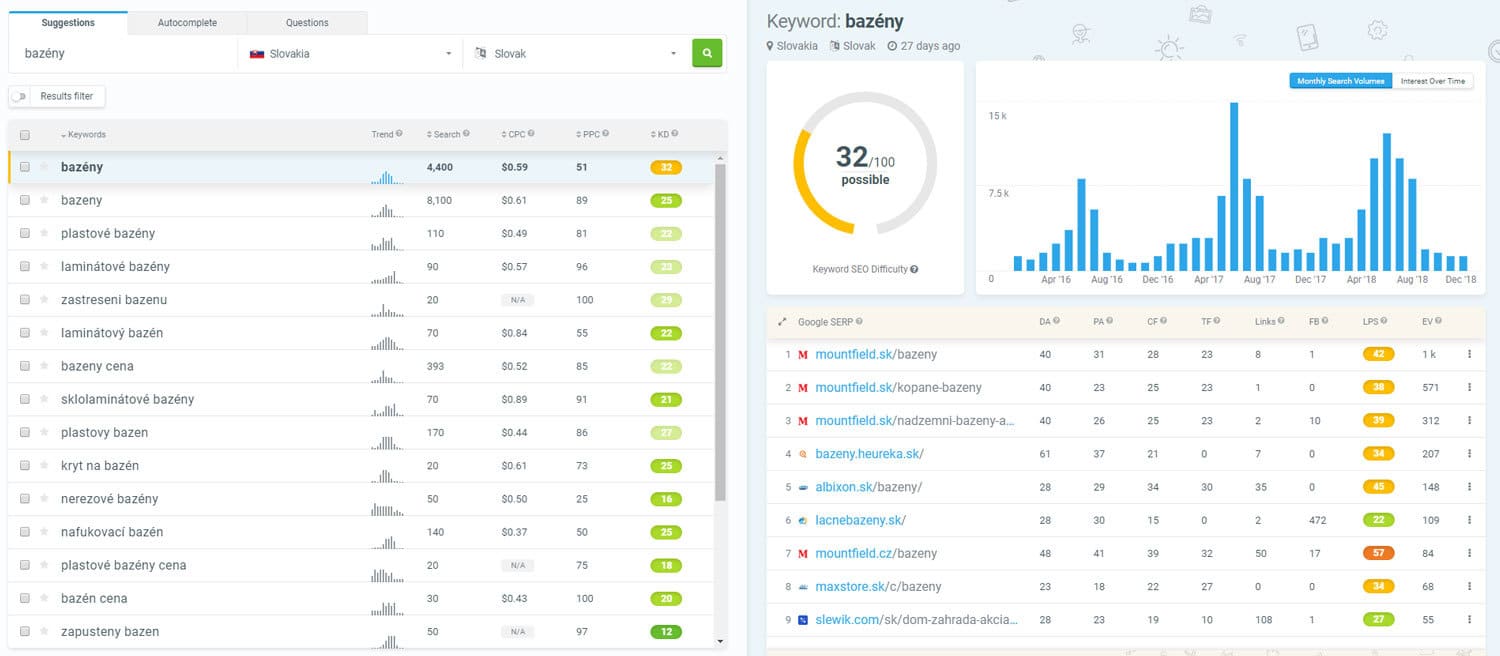The height and width of the screenshot is (656, 1500).
Task: Open help icon next to PPC column
Action: pos(605,134)
